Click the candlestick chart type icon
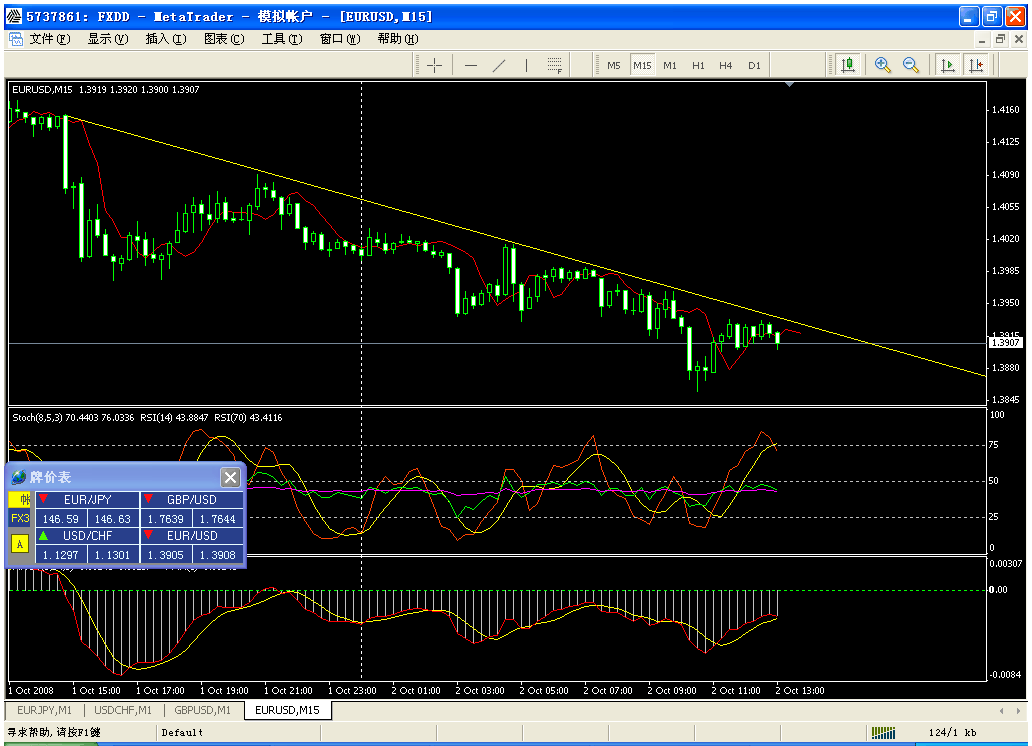Screen dimensions: 1032x746 (848, 65)
